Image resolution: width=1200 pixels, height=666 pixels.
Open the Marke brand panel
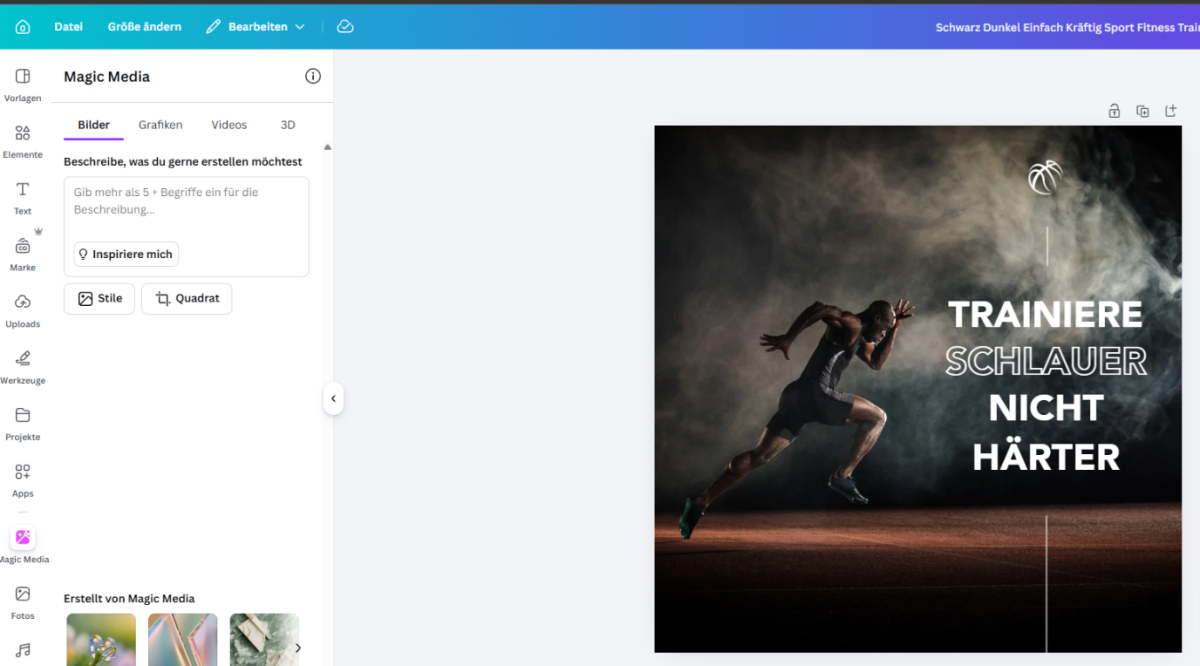tap(23, 254)
